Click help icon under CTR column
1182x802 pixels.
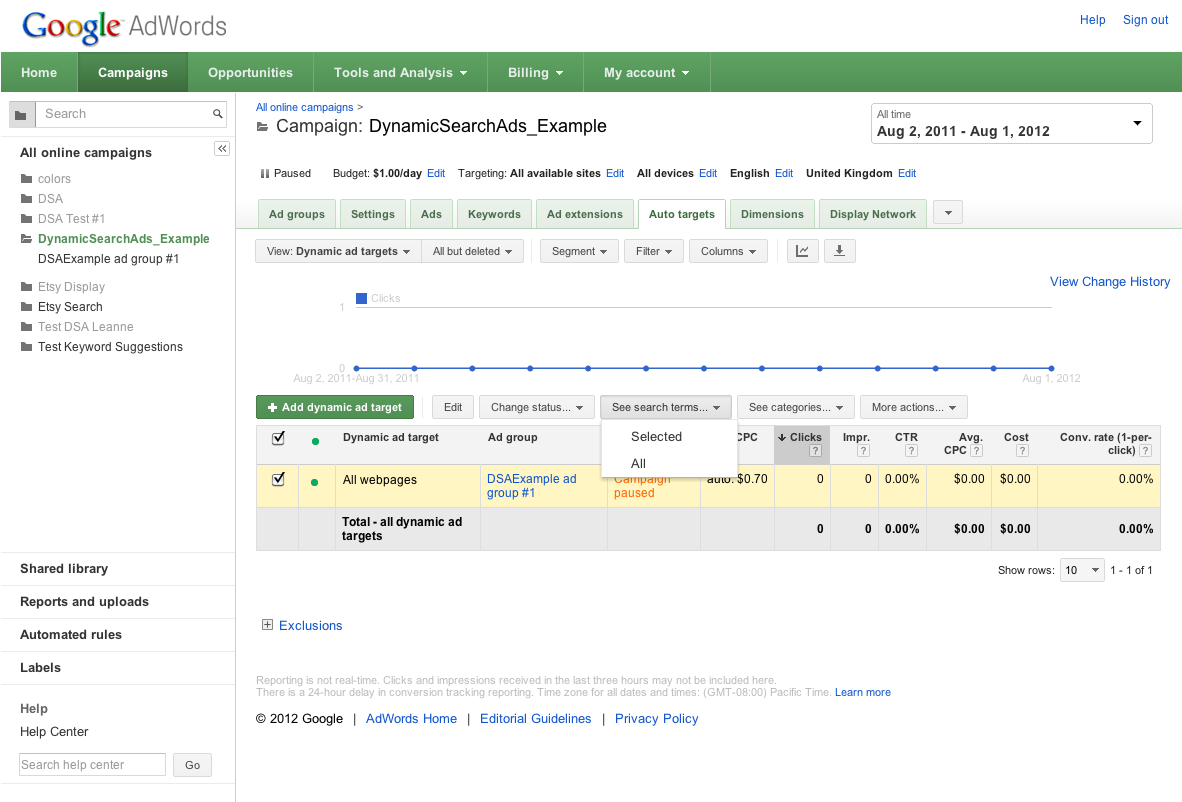(x=911, y=451)
